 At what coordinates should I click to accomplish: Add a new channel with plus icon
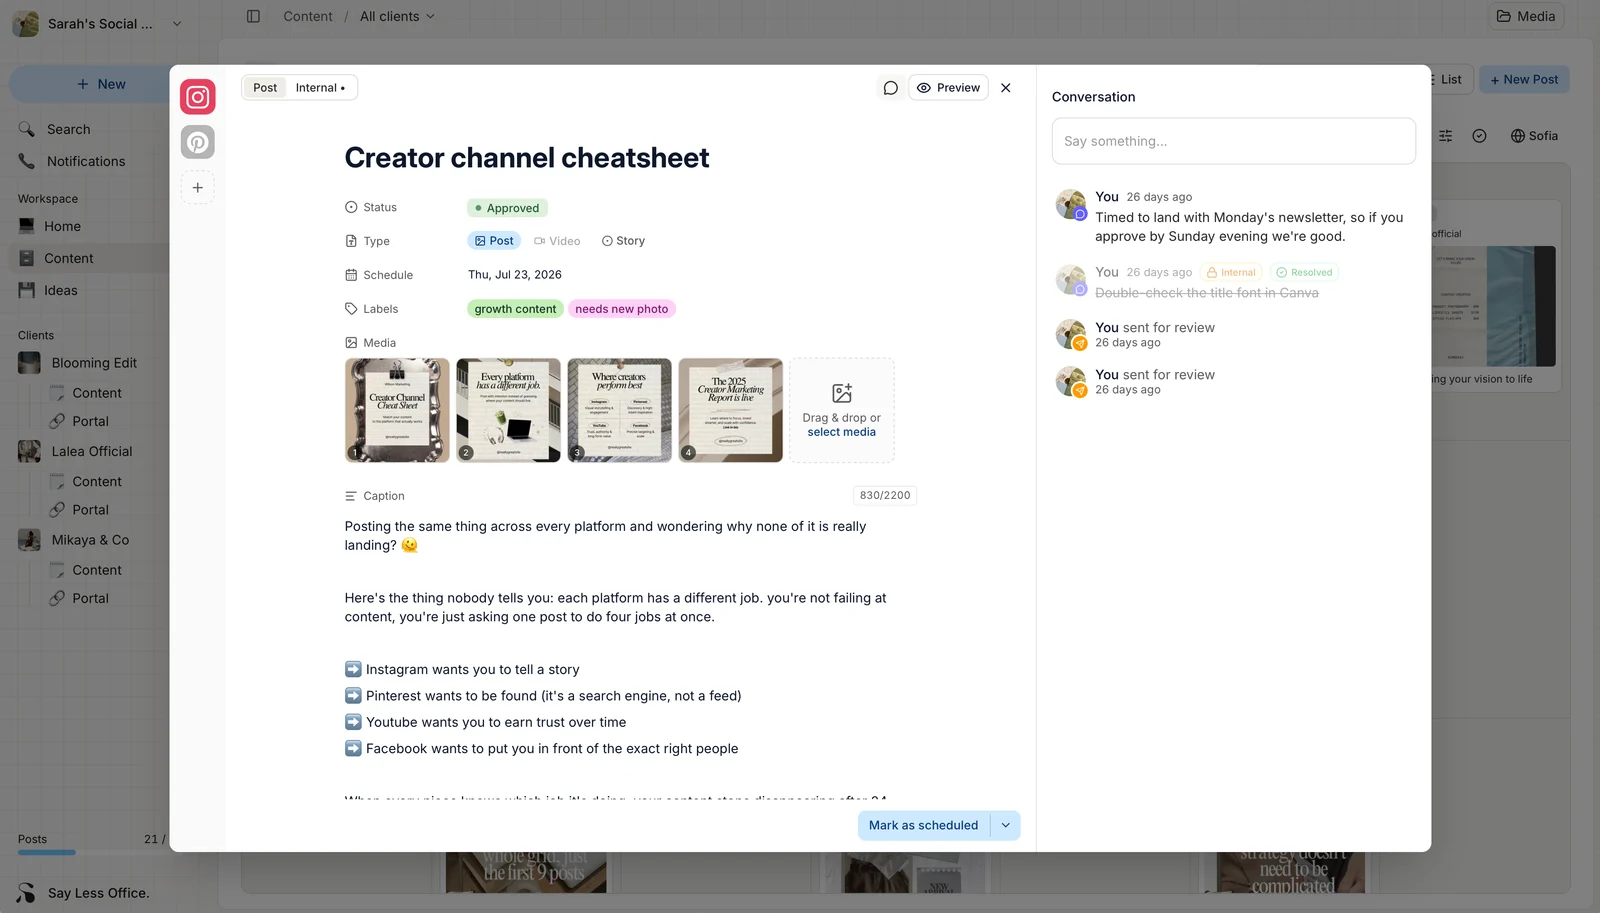pyautogui.click(x=198, y=188)
